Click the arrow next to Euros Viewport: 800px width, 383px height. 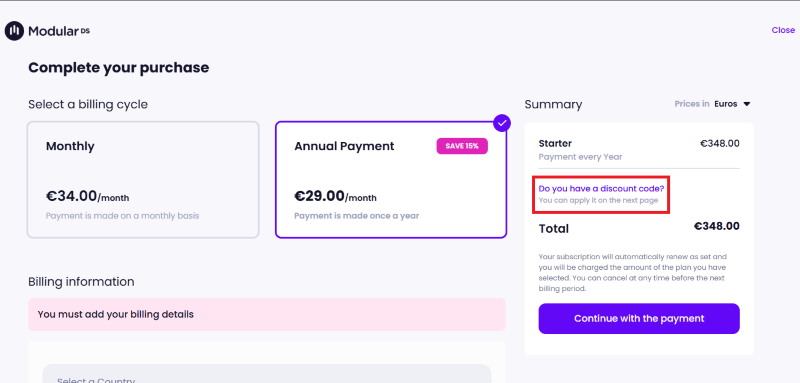pyautogui.click(x=746, y=104)
